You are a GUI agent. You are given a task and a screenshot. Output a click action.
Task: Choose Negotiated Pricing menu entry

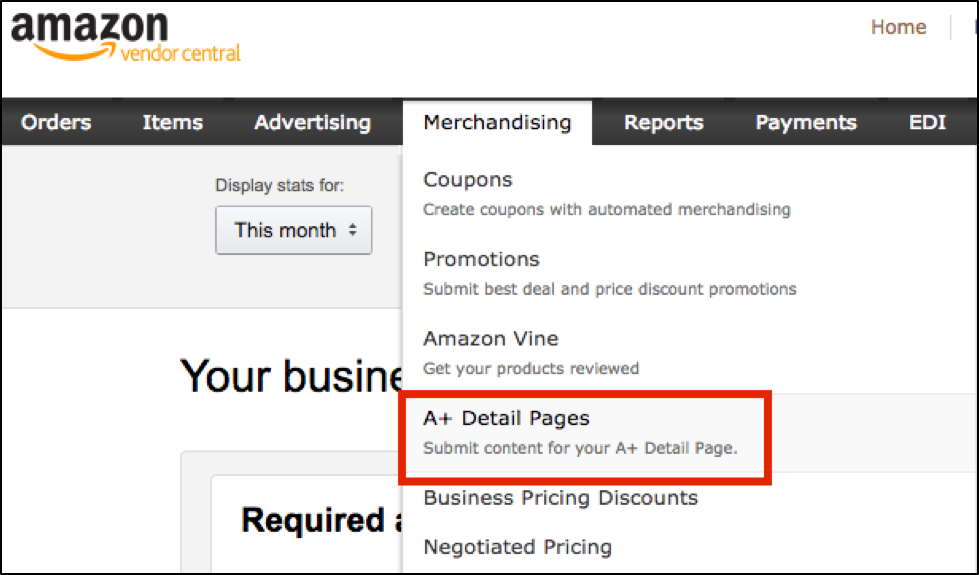[518, 547]
